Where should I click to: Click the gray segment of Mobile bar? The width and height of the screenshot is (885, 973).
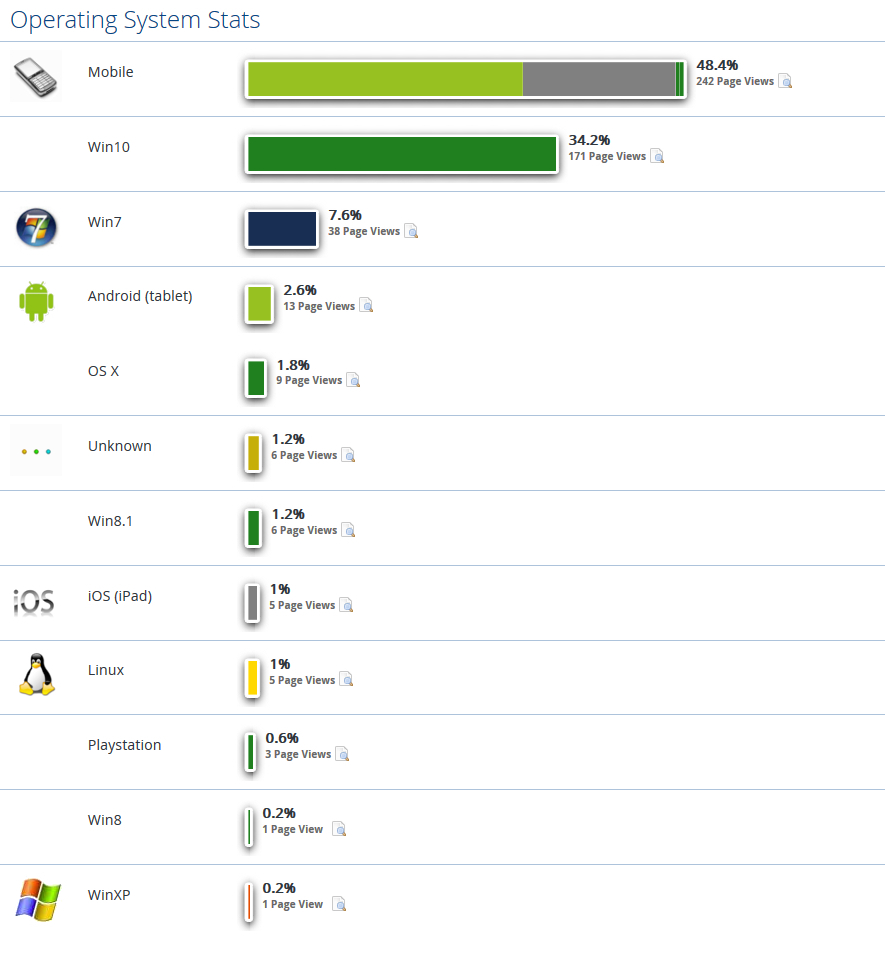point(598,79)
